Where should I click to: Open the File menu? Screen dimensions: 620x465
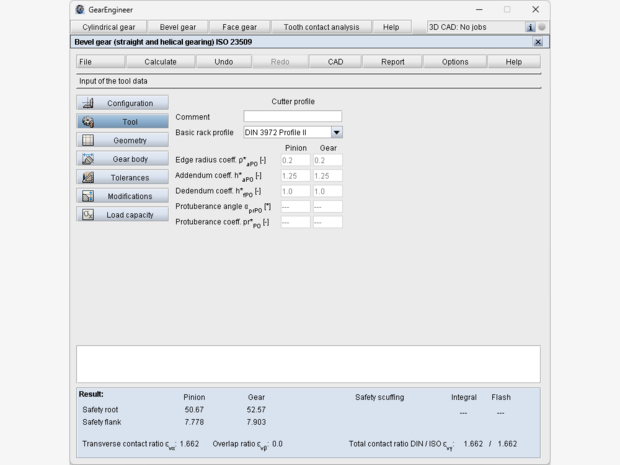click(x=86, y=62)
